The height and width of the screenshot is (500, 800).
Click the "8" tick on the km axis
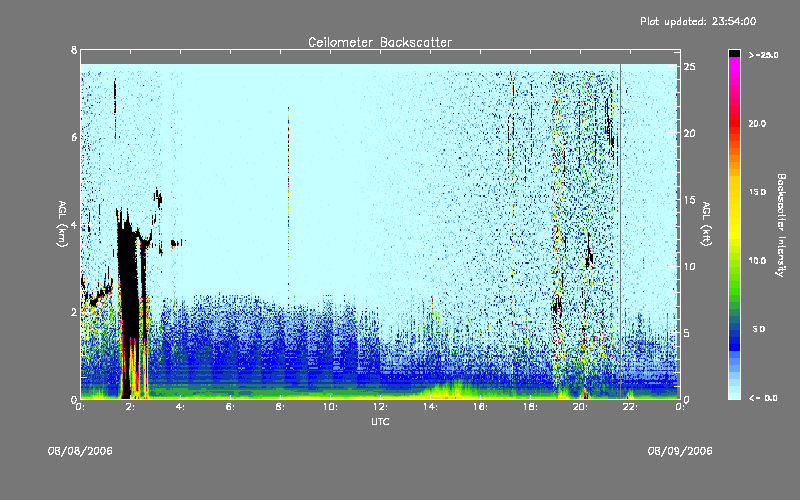(x=74, y=50)
